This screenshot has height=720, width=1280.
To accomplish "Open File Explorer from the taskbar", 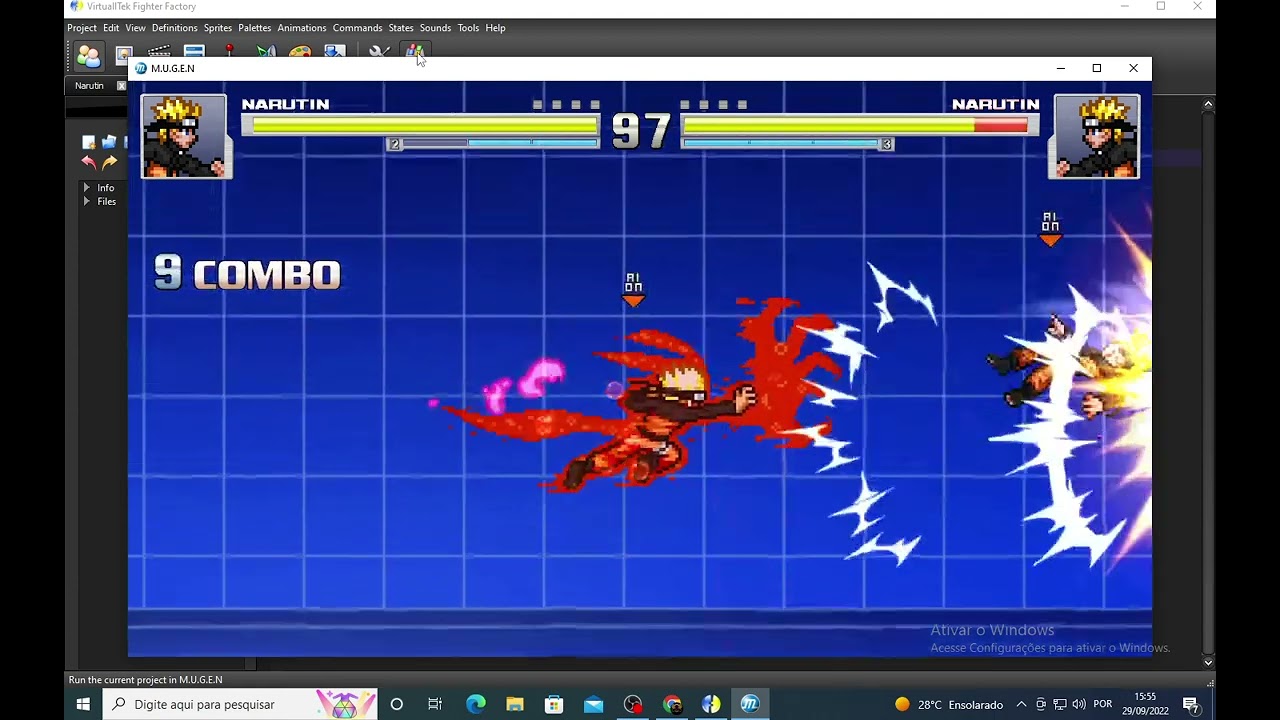I will pos(514,704).
